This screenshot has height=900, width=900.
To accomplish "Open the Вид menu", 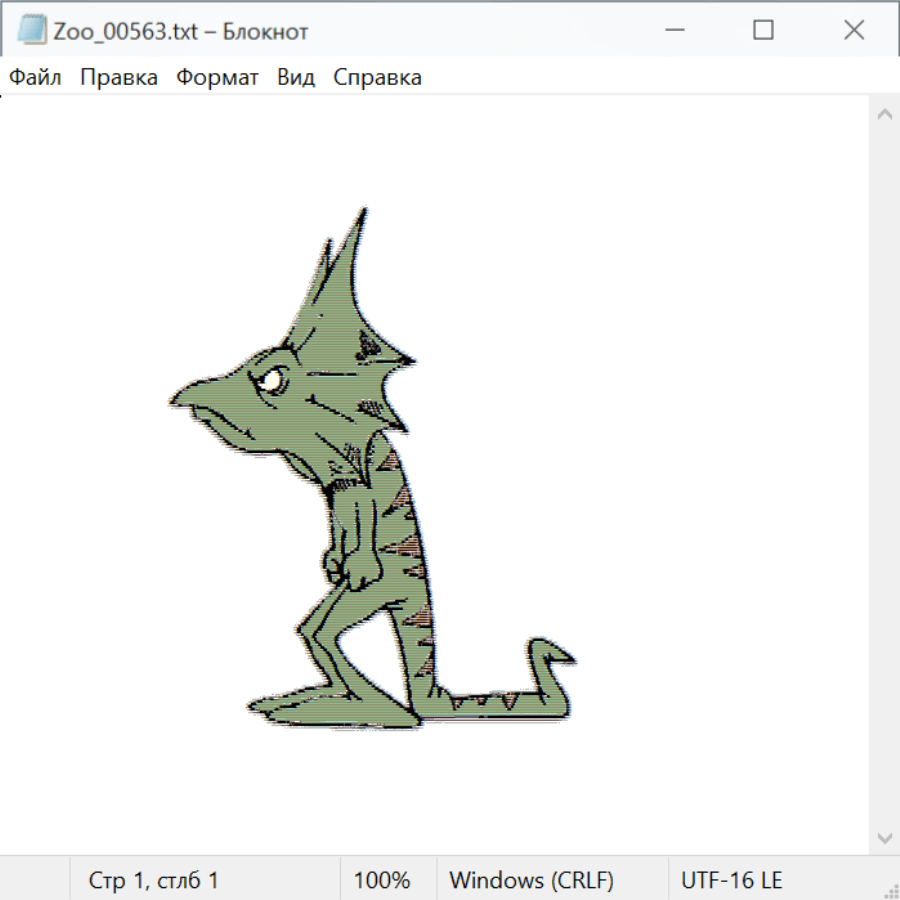I will pyautogui.click(x=296, y=78).
